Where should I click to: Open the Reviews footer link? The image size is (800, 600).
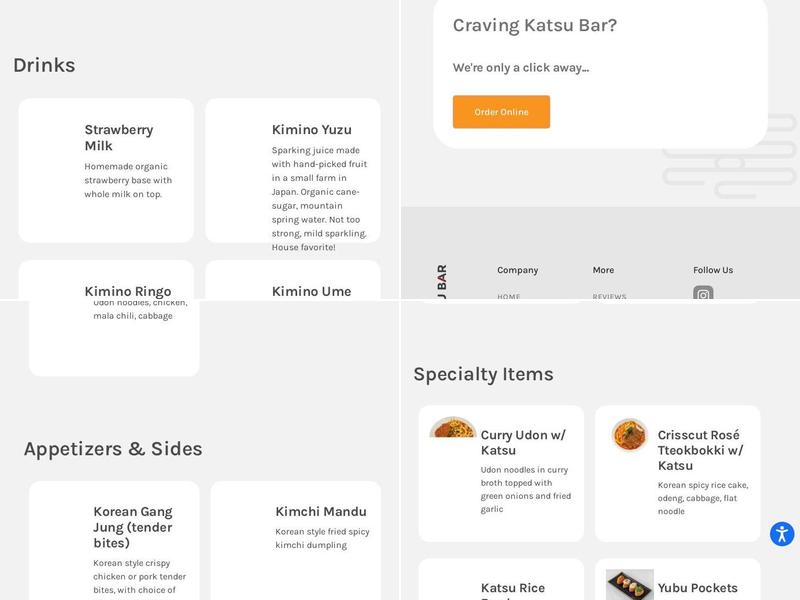[x=609, y=296]
